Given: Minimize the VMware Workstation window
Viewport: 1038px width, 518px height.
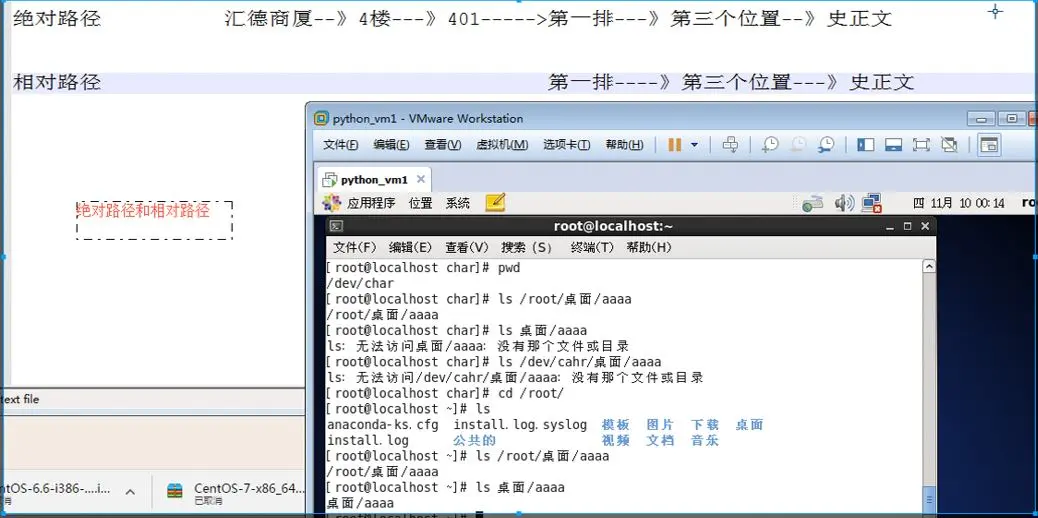Looking at the screenshot, I should click(x=981, y=119).
